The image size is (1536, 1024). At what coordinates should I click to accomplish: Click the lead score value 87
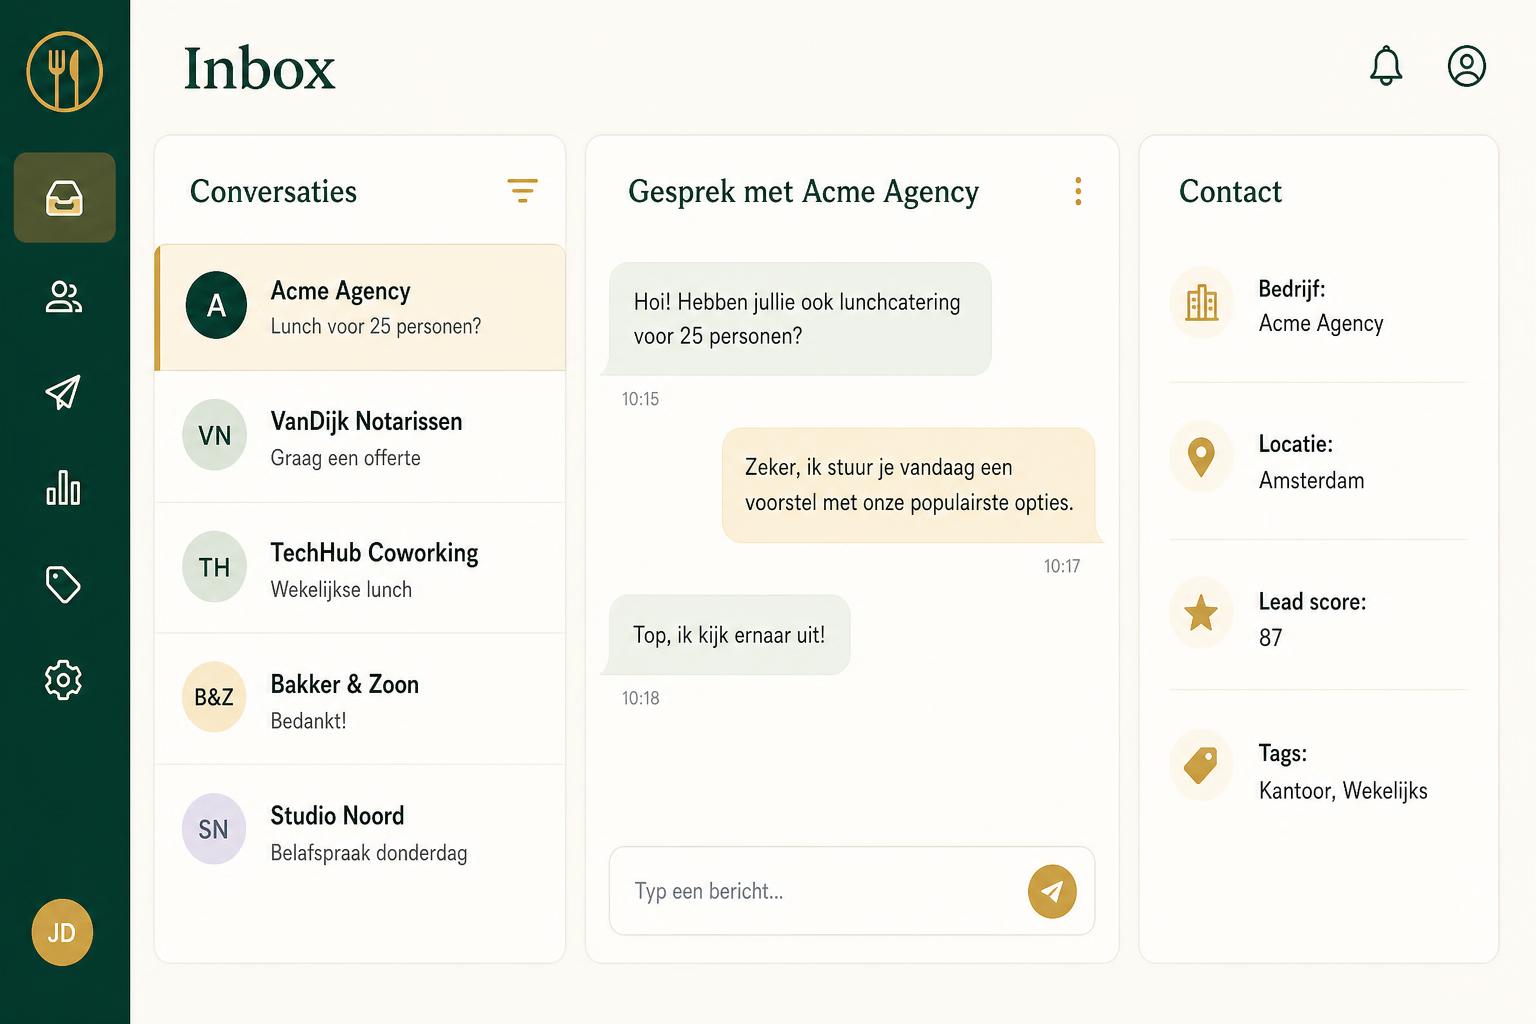point(1270,637)
